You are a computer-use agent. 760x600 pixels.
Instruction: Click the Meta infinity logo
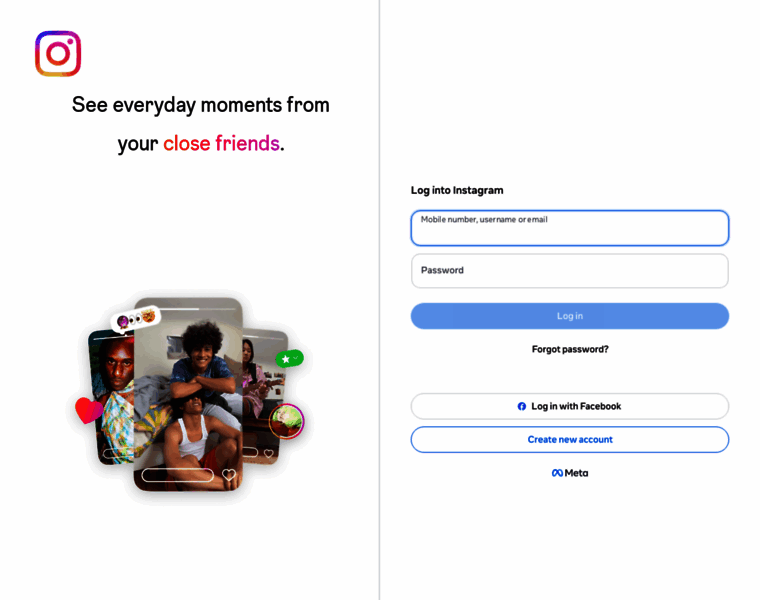point(557,473)
